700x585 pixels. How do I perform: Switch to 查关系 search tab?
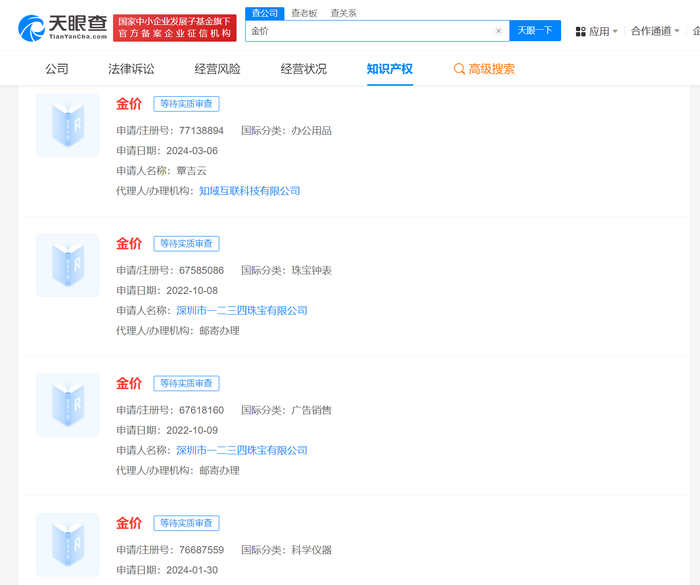[343, 13]
